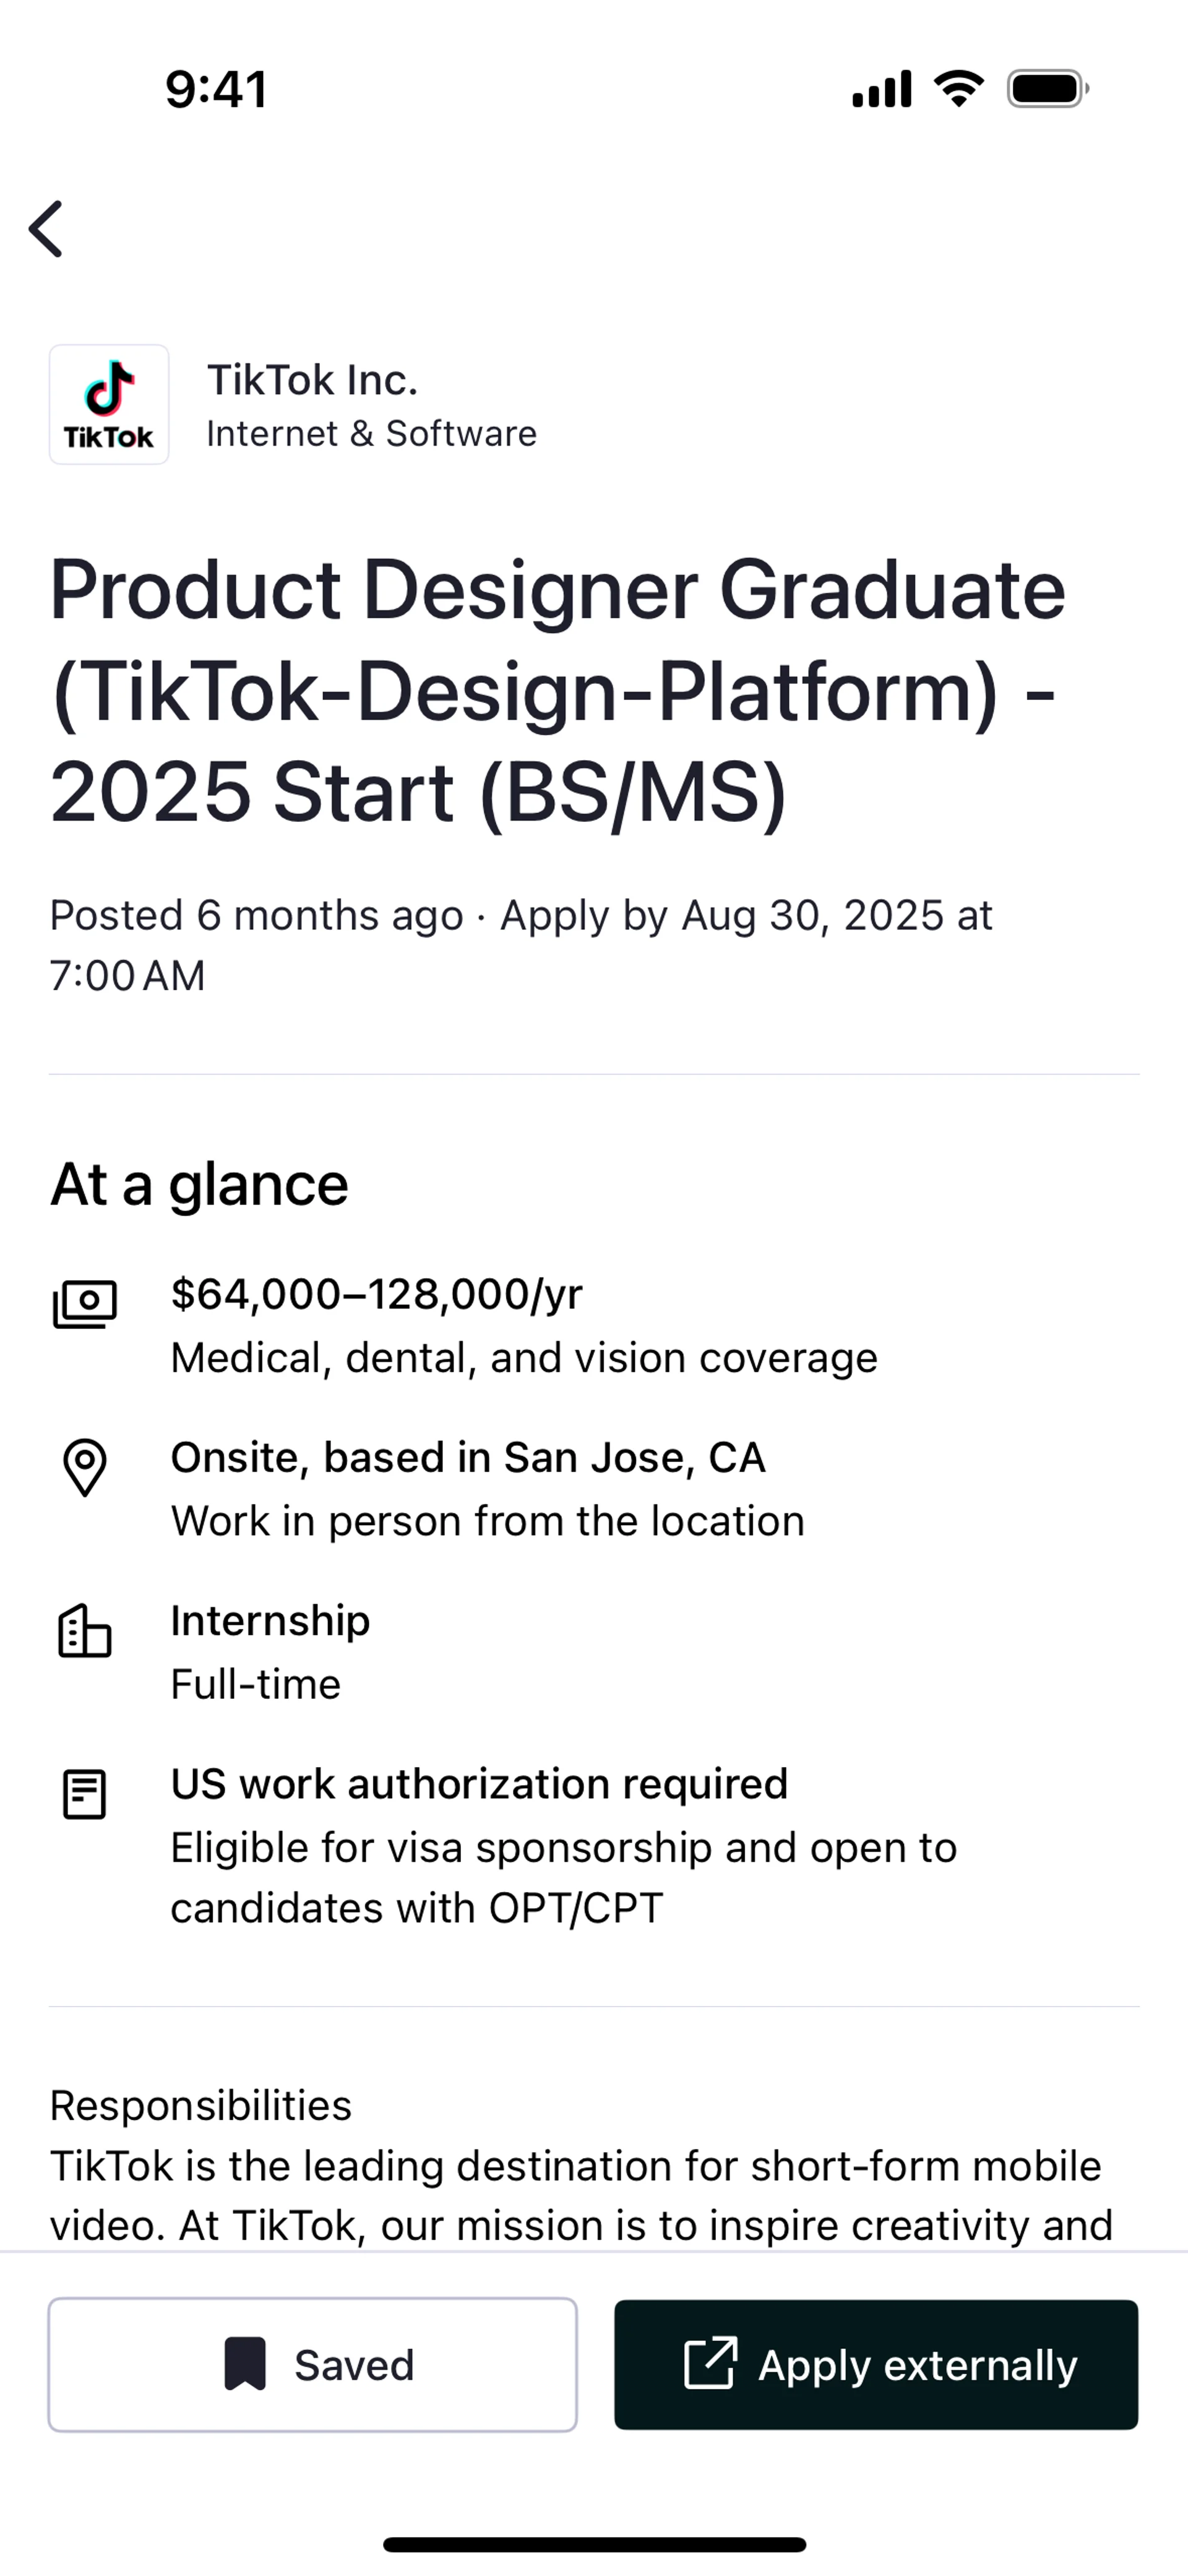Tap the At a glance heading
This screenshot has width=1188, height=2576.
199,1184
